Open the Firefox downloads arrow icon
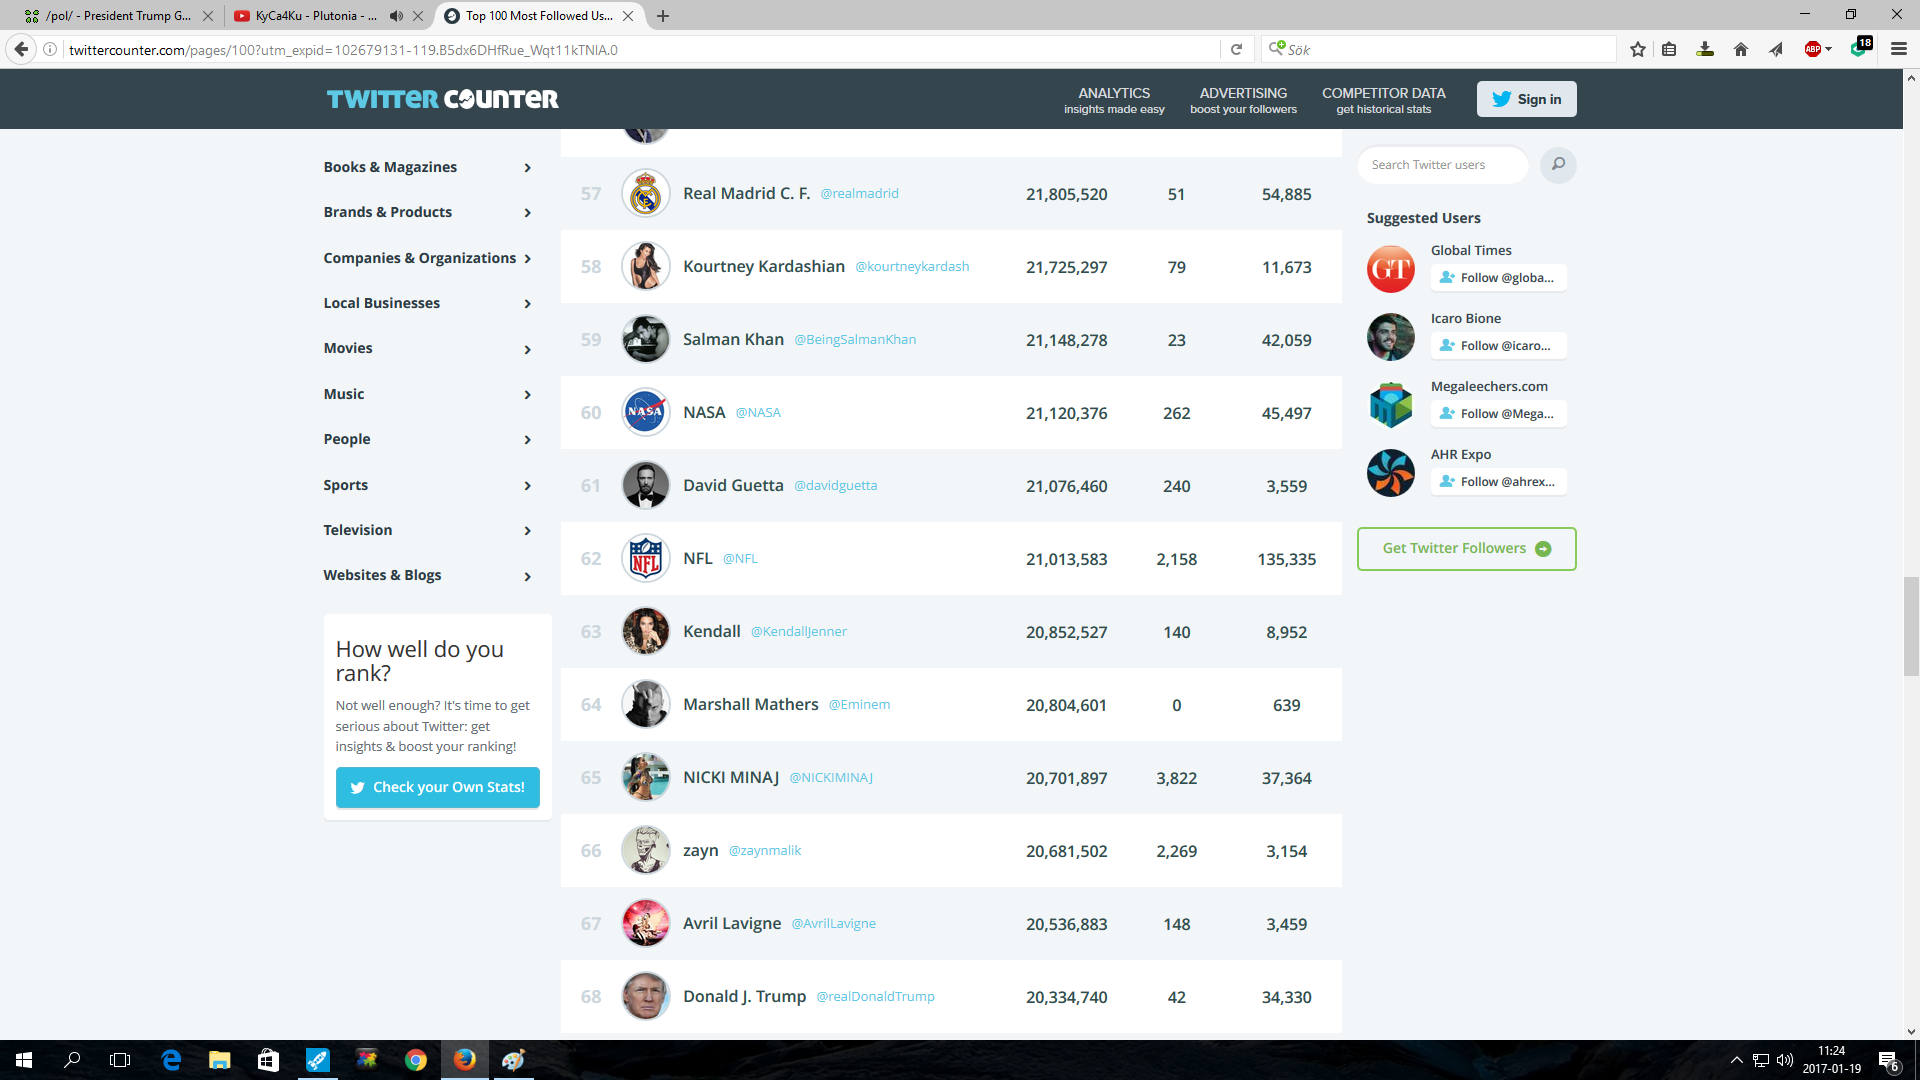This screenshot has height=1080, width=1920. point(1706,49)
